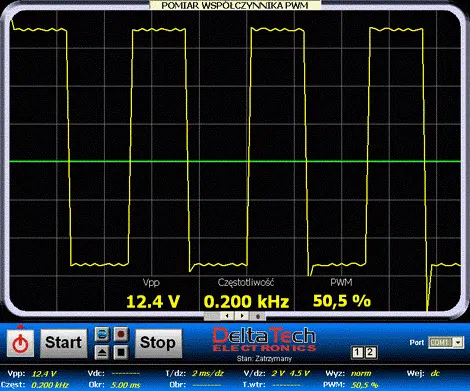The width and height of the screenshot is (470, 391).
Task: Click the '0.200 kHz' frequency readout
Action: point(246,301)
